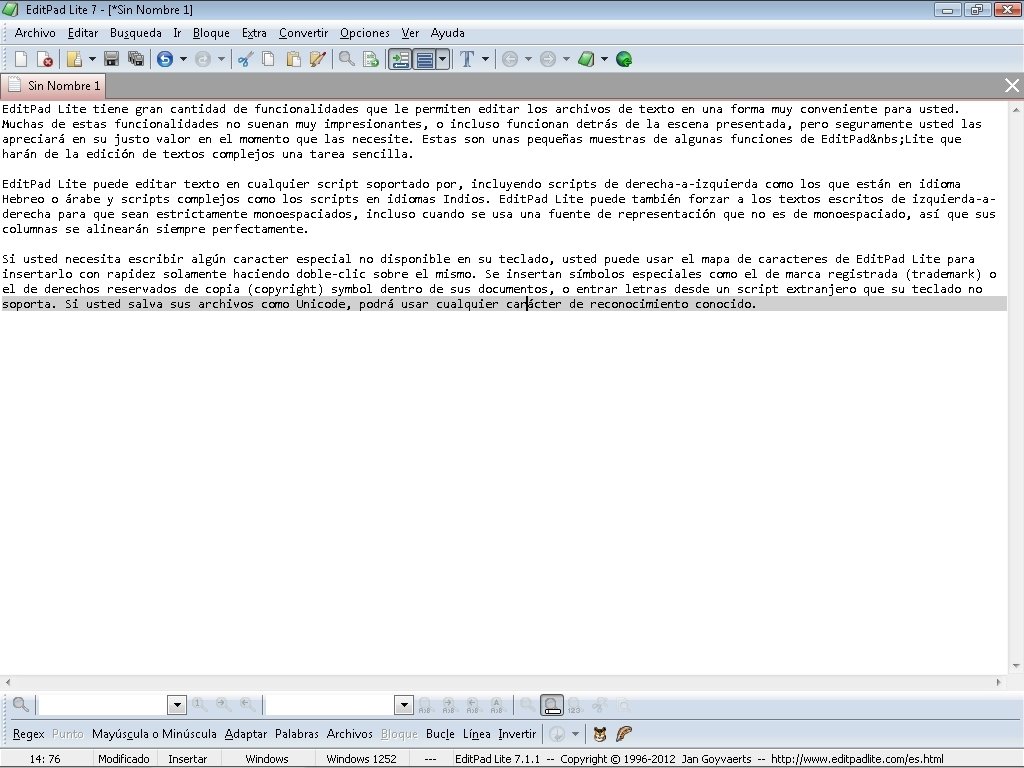Expand the green notepad dropdown arrow
This screenshot has height=768, width=1024.
point(604,59)
